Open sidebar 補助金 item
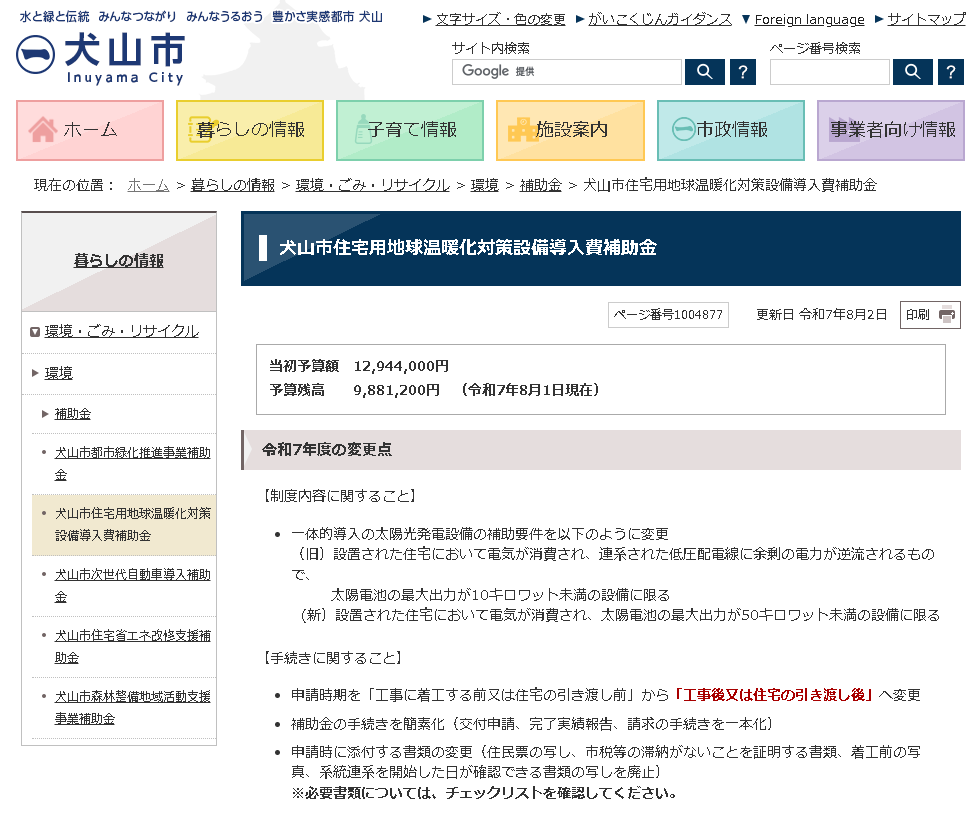Image resolution: width=978 pixels, height=820 pixels. tap(72, 413)
